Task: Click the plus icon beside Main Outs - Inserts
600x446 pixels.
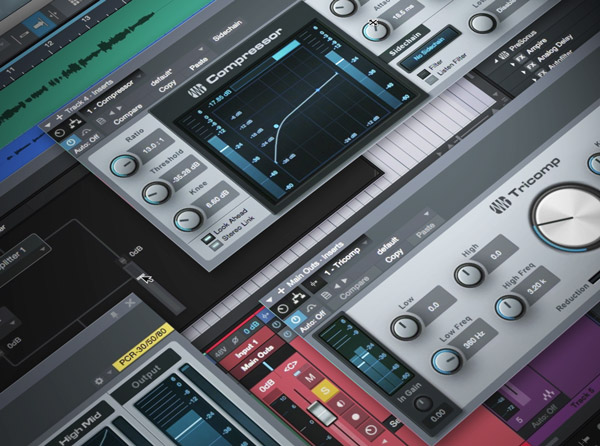Action: [281, 291]
